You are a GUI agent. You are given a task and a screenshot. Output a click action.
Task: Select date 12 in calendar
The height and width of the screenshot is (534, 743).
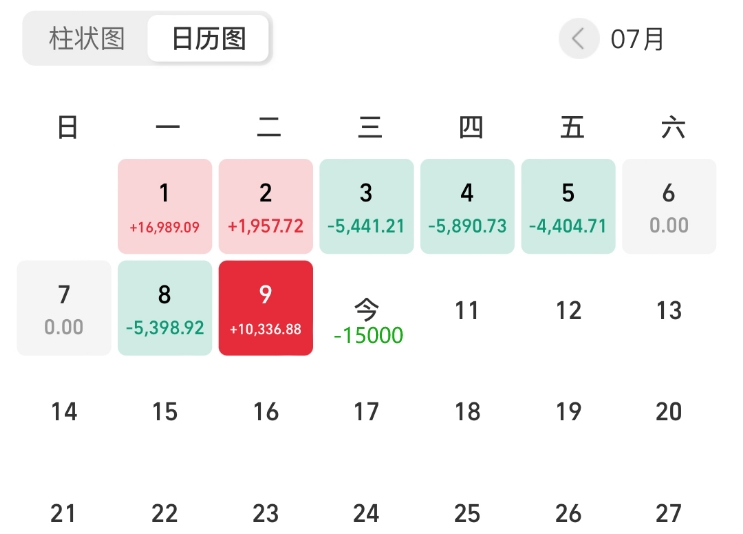coord(569,310)
